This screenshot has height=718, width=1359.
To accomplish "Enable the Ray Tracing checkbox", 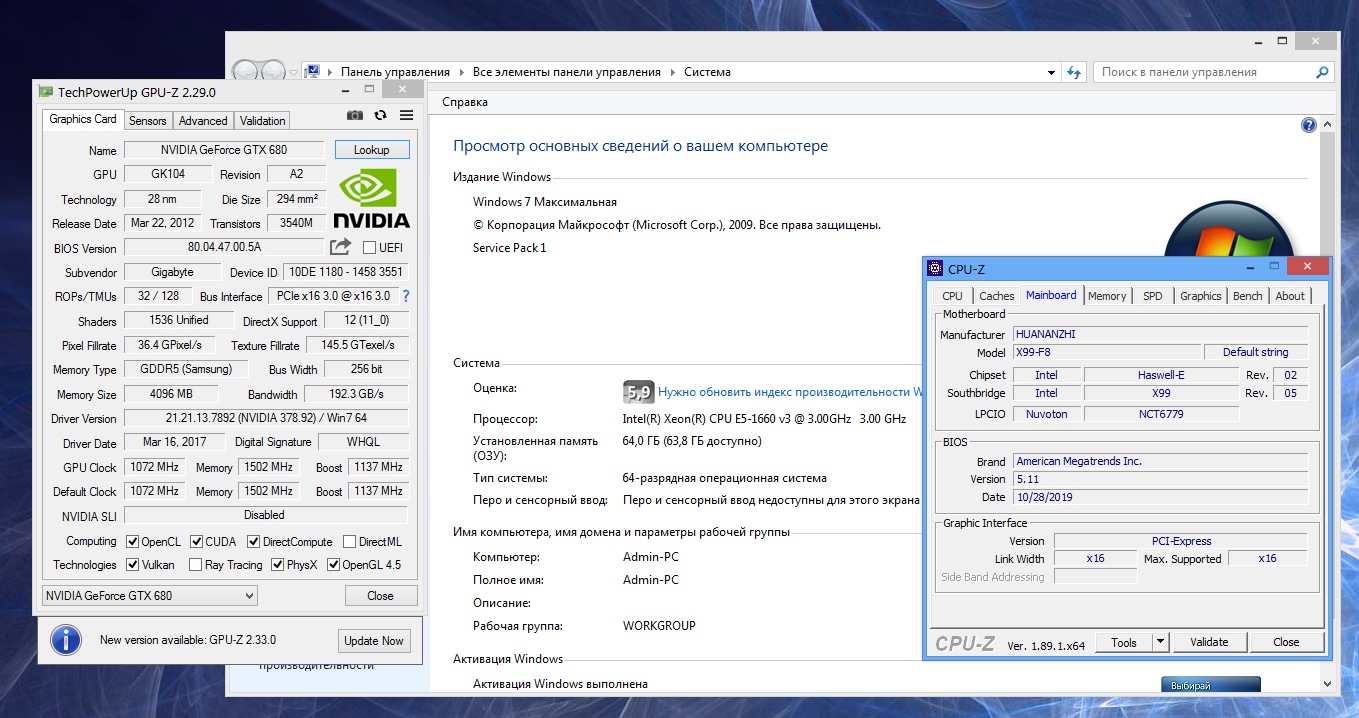I will (194, 565).
